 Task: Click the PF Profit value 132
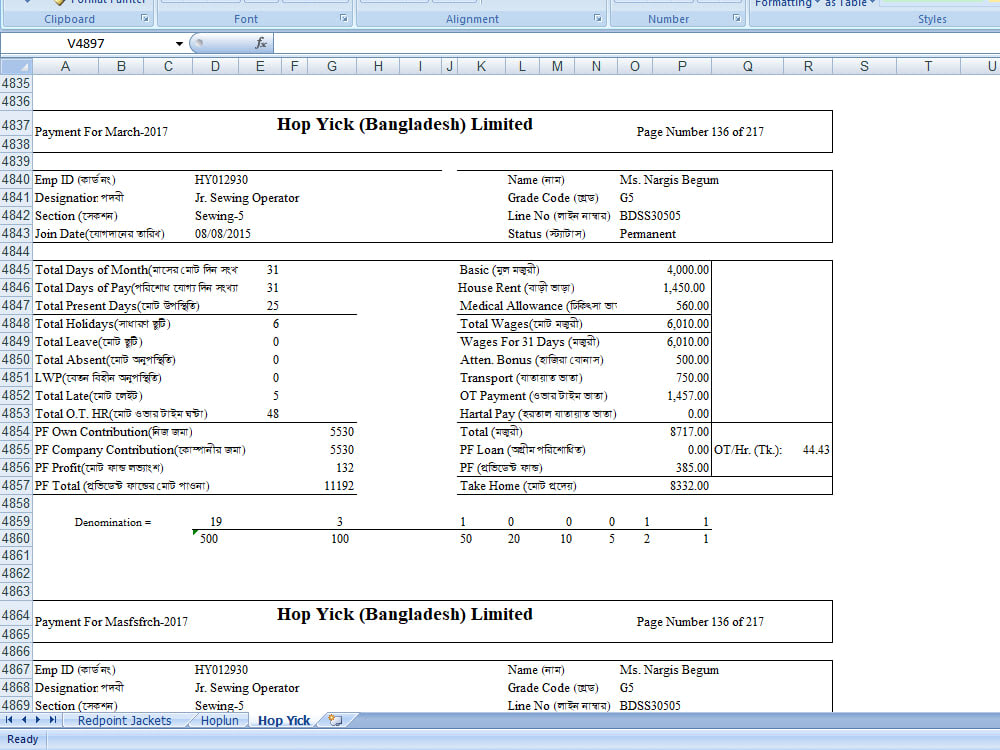345,467
